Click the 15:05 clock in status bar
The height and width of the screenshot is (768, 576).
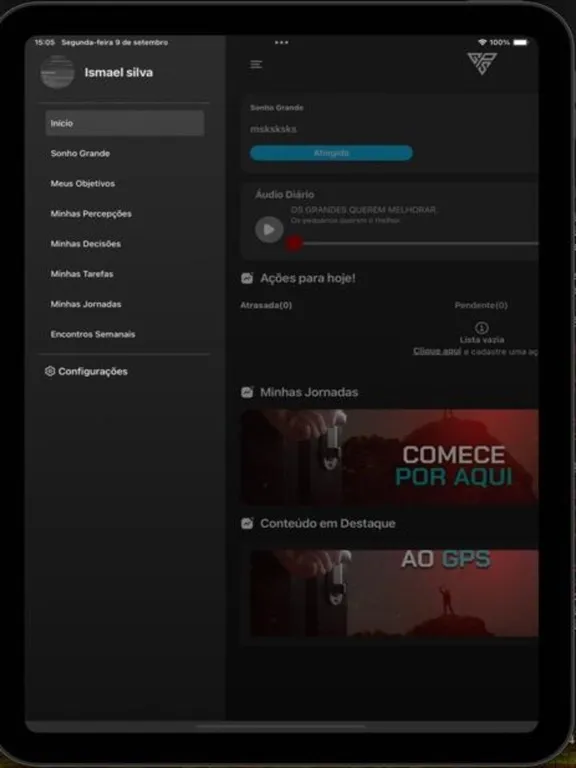point(45,43)
